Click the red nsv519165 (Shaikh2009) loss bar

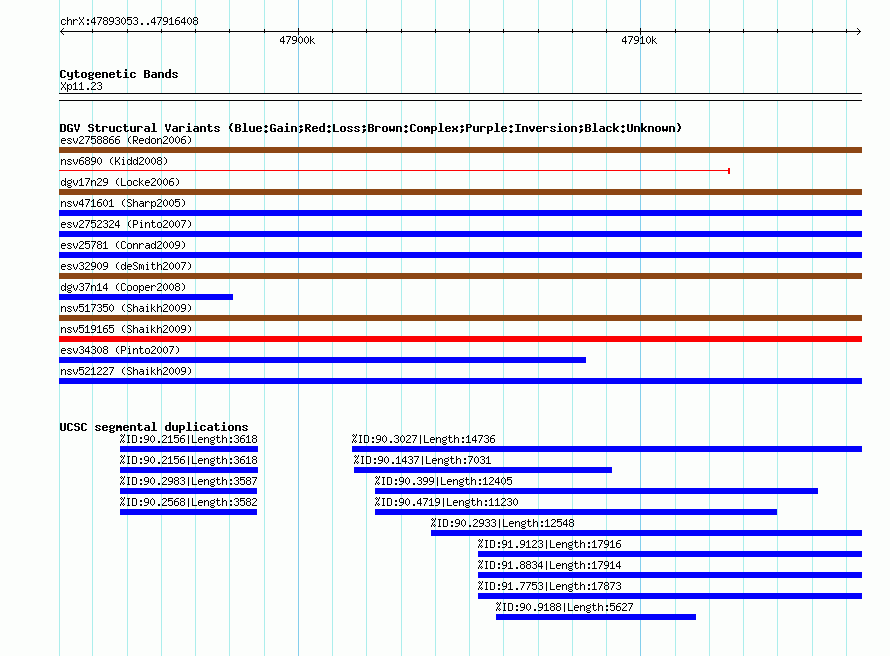[x=460, y=339]
